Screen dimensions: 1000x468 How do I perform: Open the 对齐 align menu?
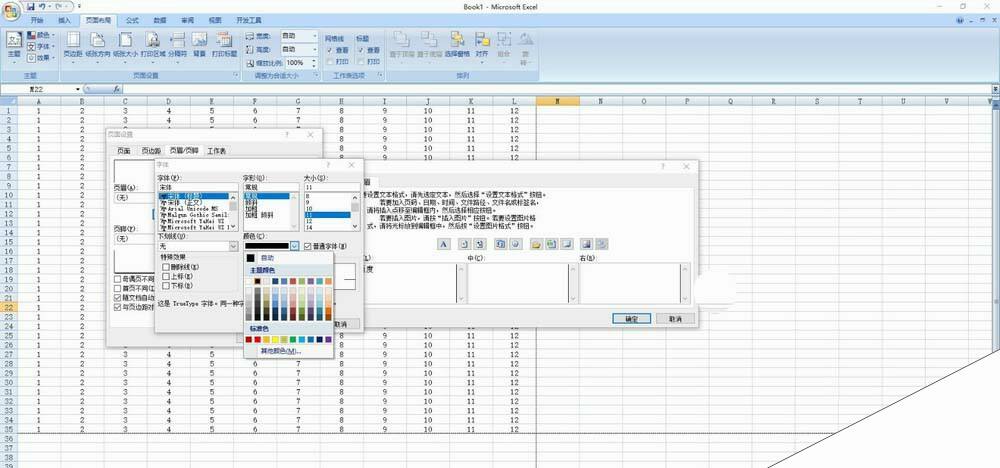click(x=482, y=46)
